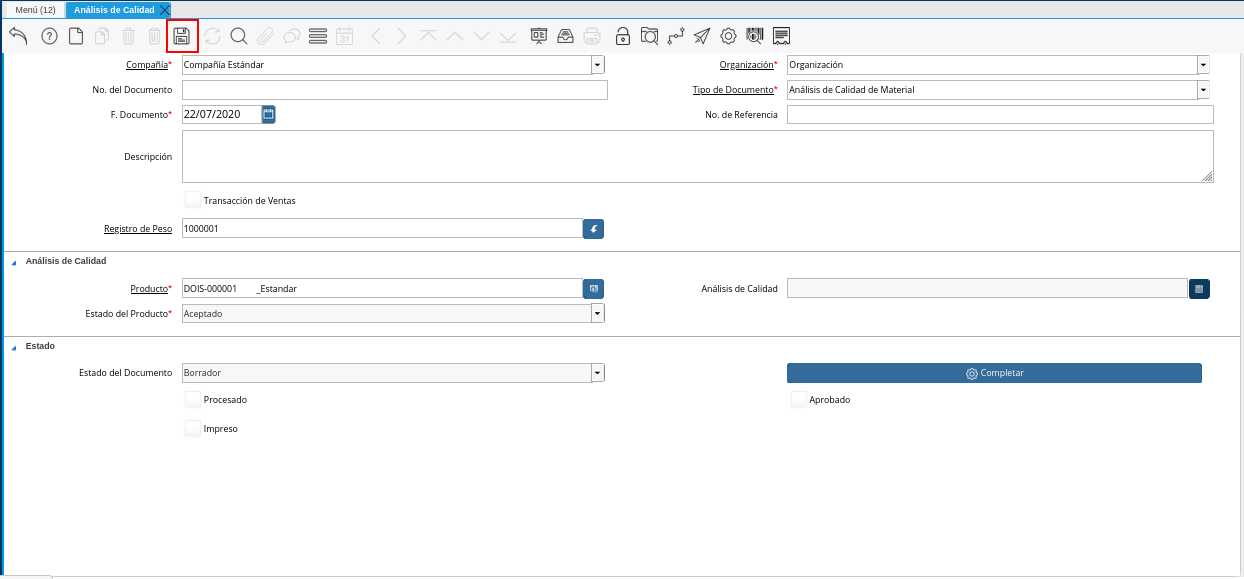The width and height of the screenshot is (1244, 579).
Task: Open the Producto search lookup button
Action: 594,288
